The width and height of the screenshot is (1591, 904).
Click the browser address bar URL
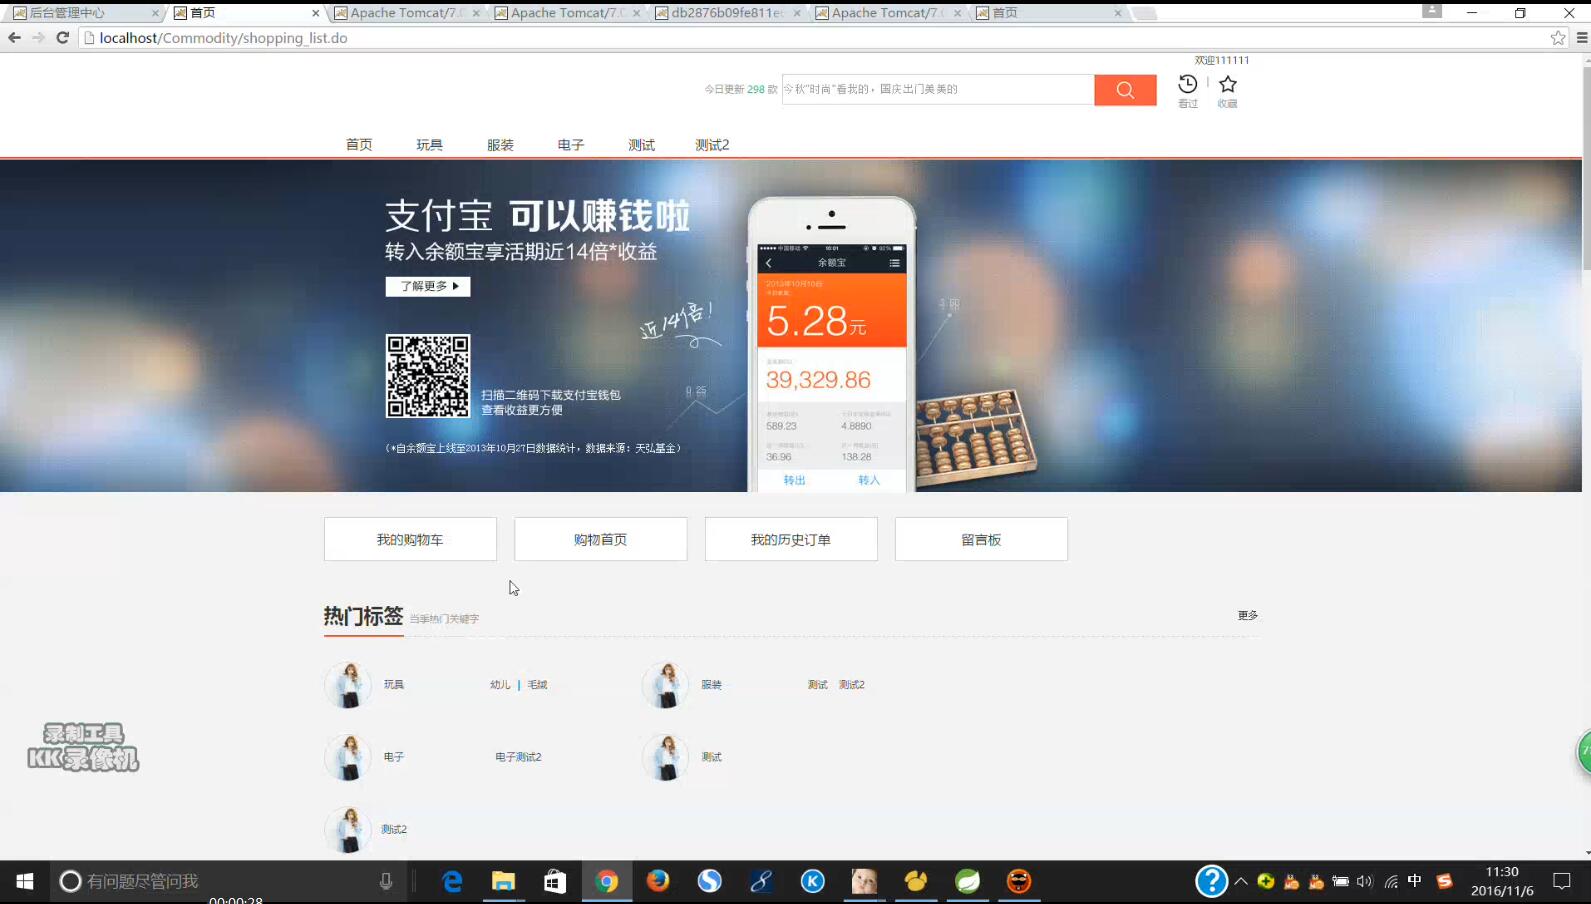click(223, 38)
